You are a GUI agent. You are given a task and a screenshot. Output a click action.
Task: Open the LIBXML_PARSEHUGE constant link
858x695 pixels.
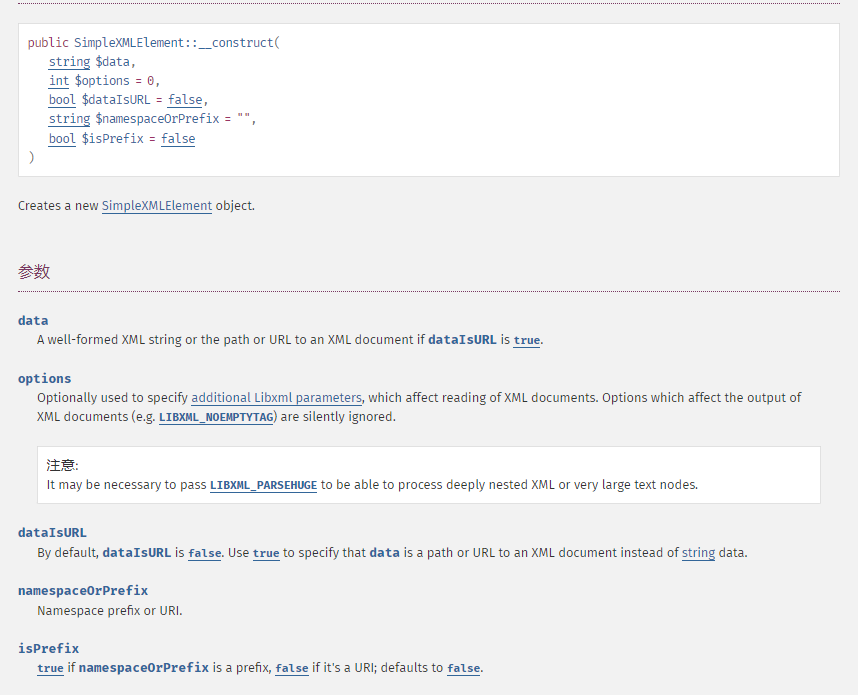pyautogui.click(x=263, y=485)
